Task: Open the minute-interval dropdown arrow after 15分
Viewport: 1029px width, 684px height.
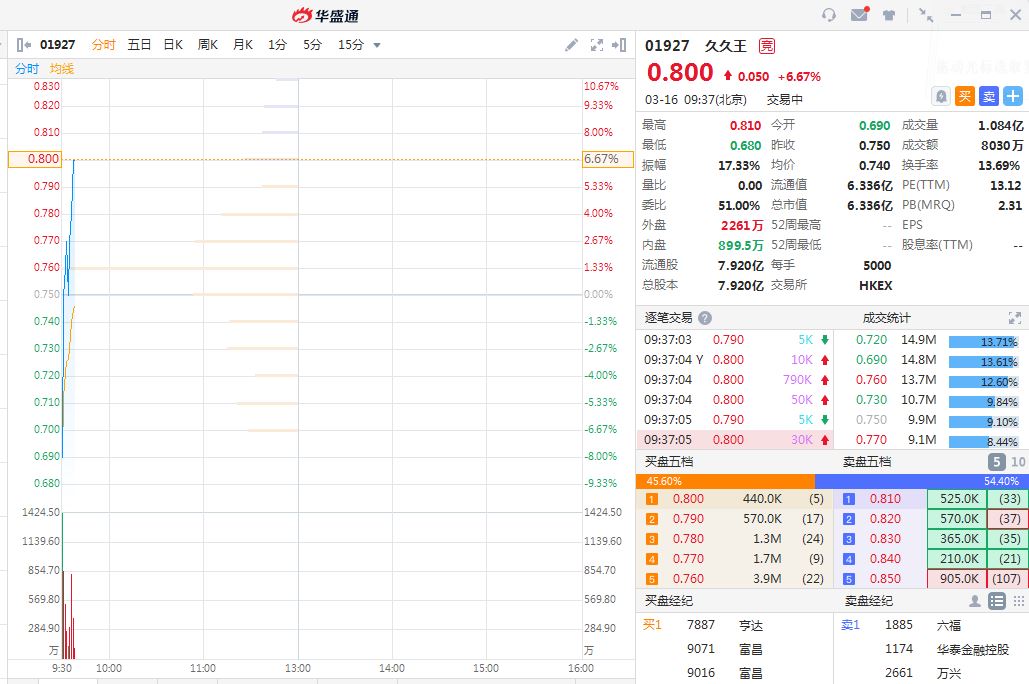Action: [x=377, y=45]
